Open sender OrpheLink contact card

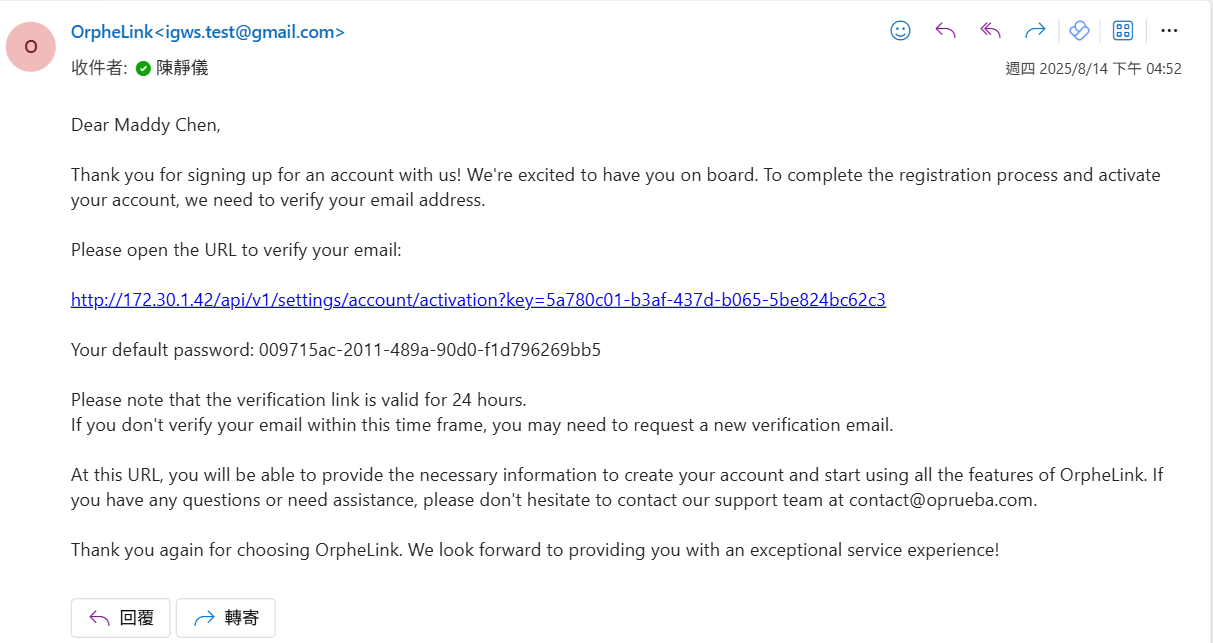pyautogui.click(x=208, y=32)
